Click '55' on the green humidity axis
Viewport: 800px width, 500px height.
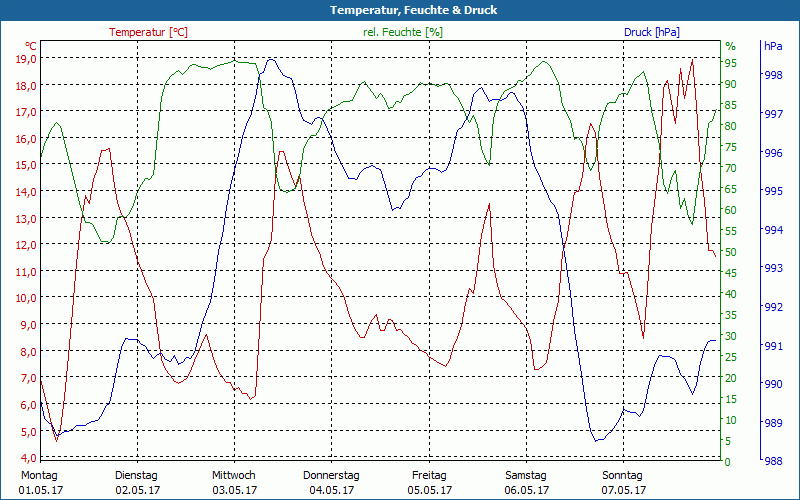[731, 232]
